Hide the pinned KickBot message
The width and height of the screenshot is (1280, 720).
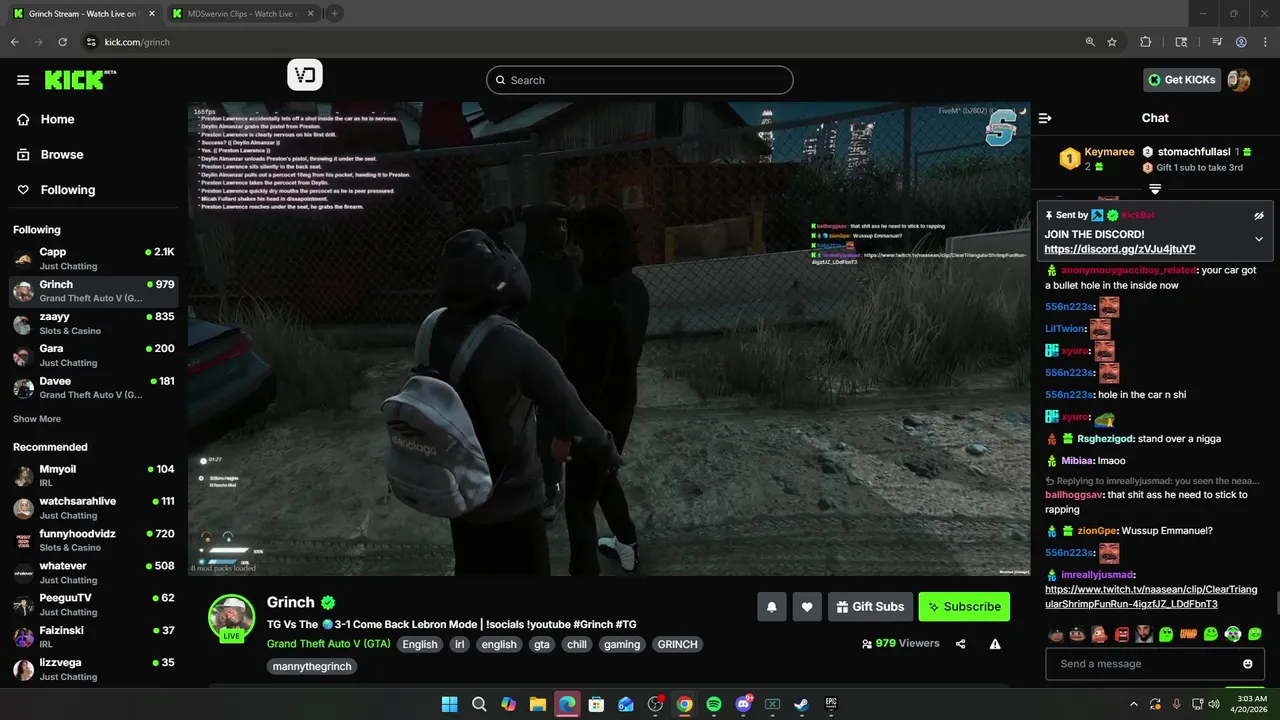tap(1259, 215)
